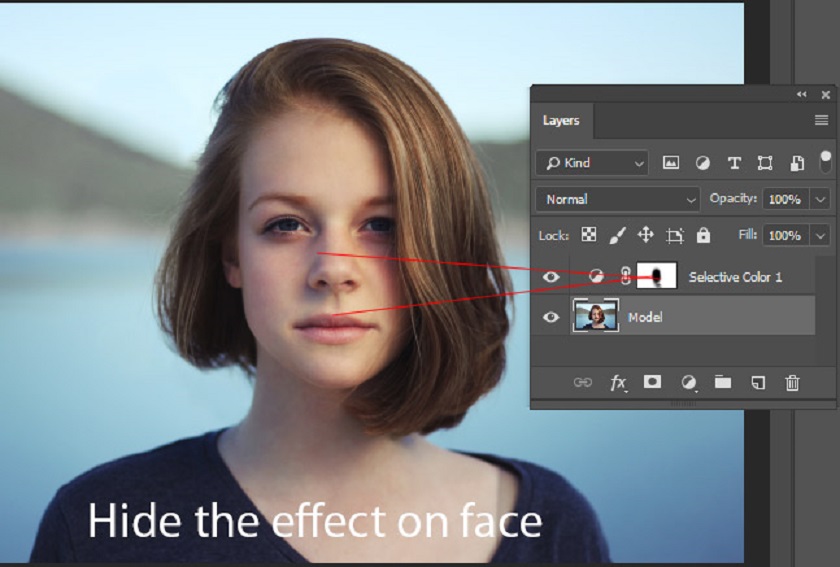Filter layers by type (text) layers

(734, 163)
